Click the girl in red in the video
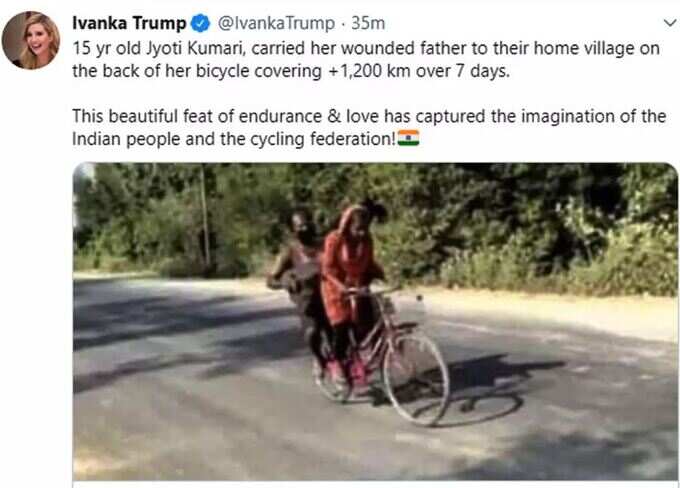This screenshot has width=680, height=488. (x=350, y=286)
